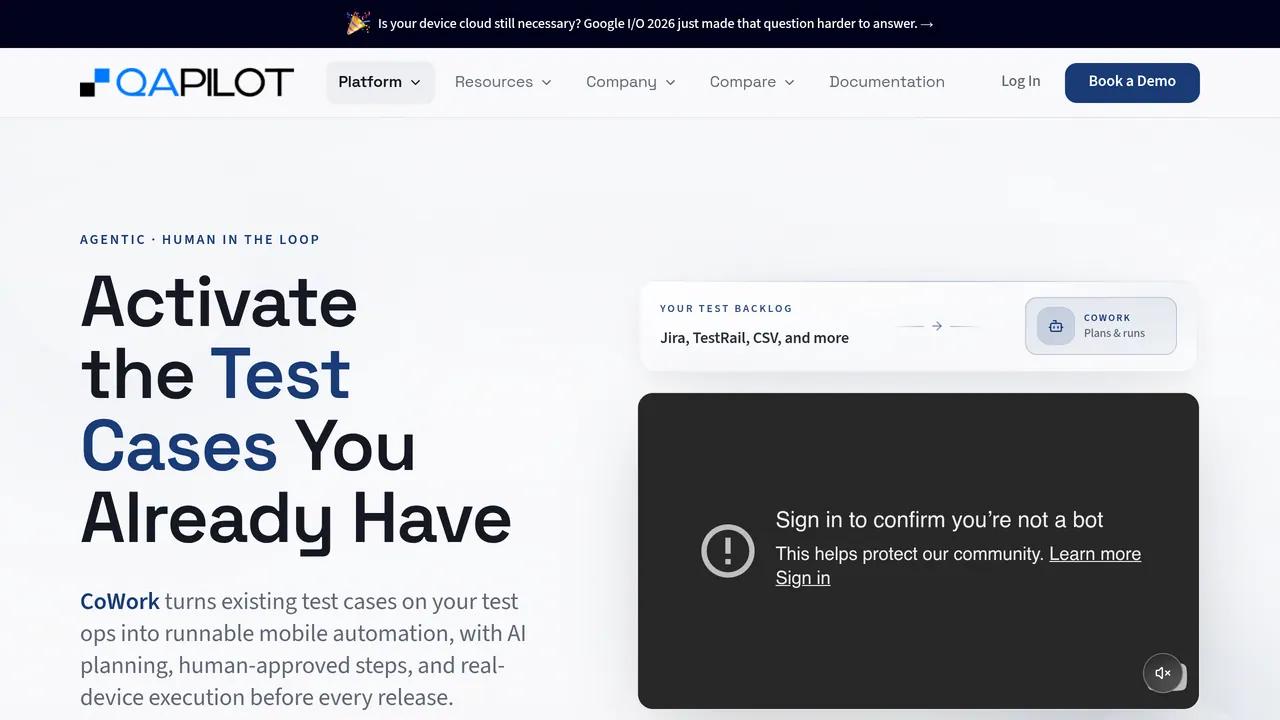The image size is (1280, 720).
Task: Click the party popper icon in banner
Action: (358, 23)
